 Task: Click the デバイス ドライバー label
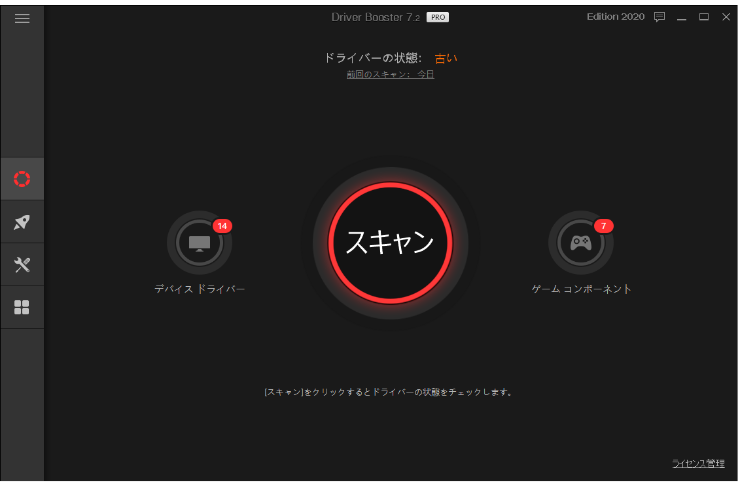click(x=200, y=289)
